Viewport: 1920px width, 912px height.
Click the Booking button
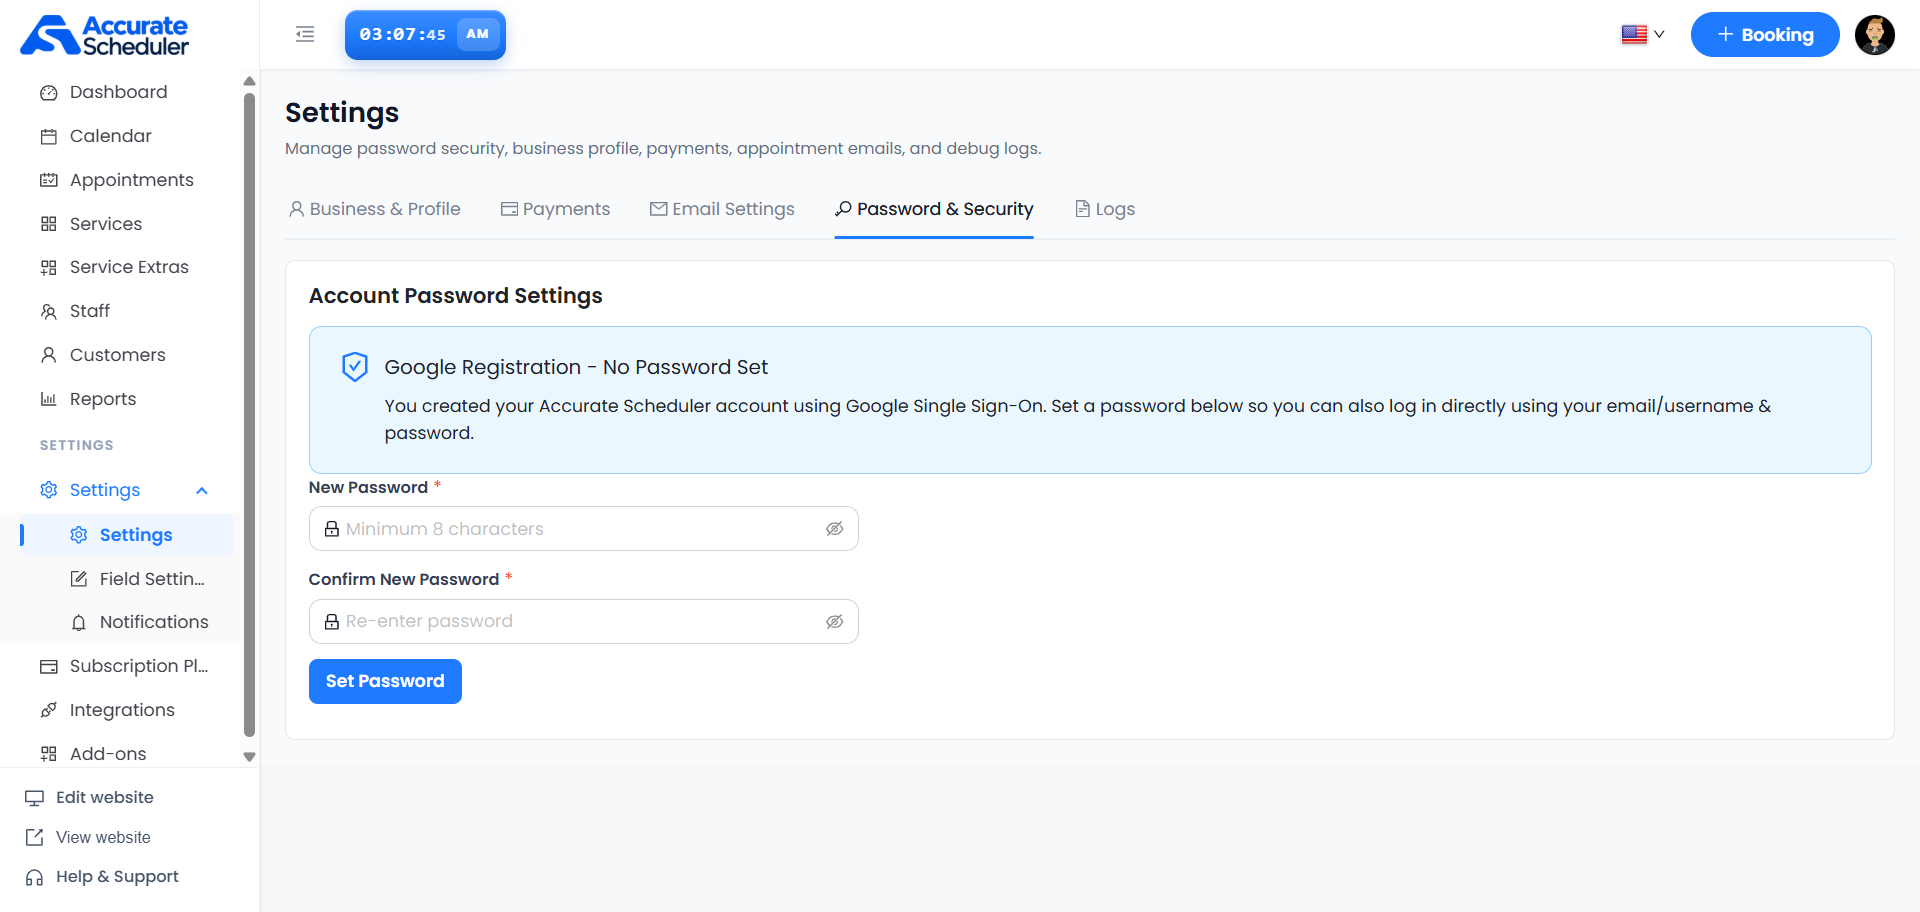click(1765, 35)
